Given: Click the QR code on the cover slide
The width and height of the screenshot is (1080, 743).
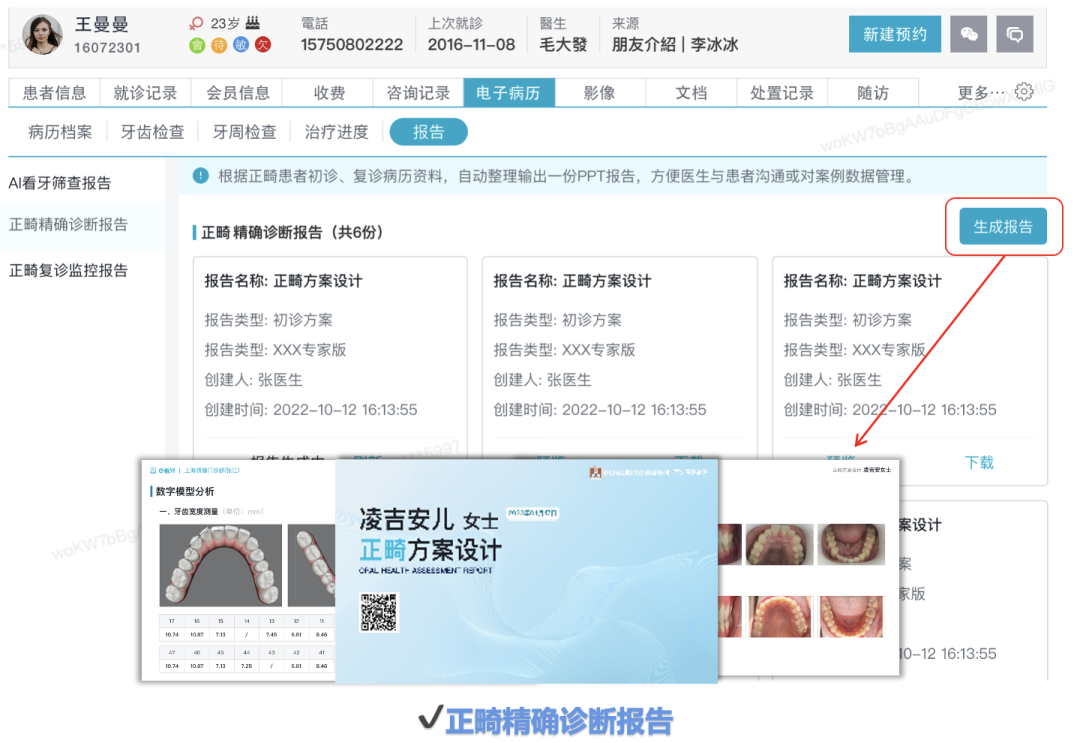Looking at the screenshot, I should (378, 612).
